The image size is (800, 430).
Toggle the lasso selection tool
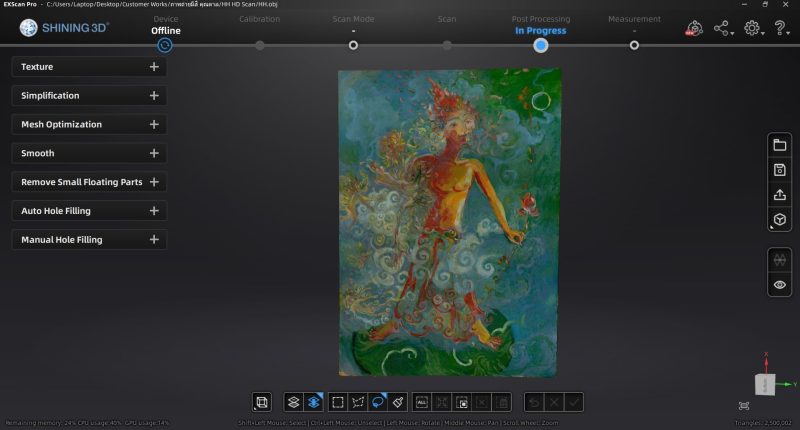pos(378,402)
